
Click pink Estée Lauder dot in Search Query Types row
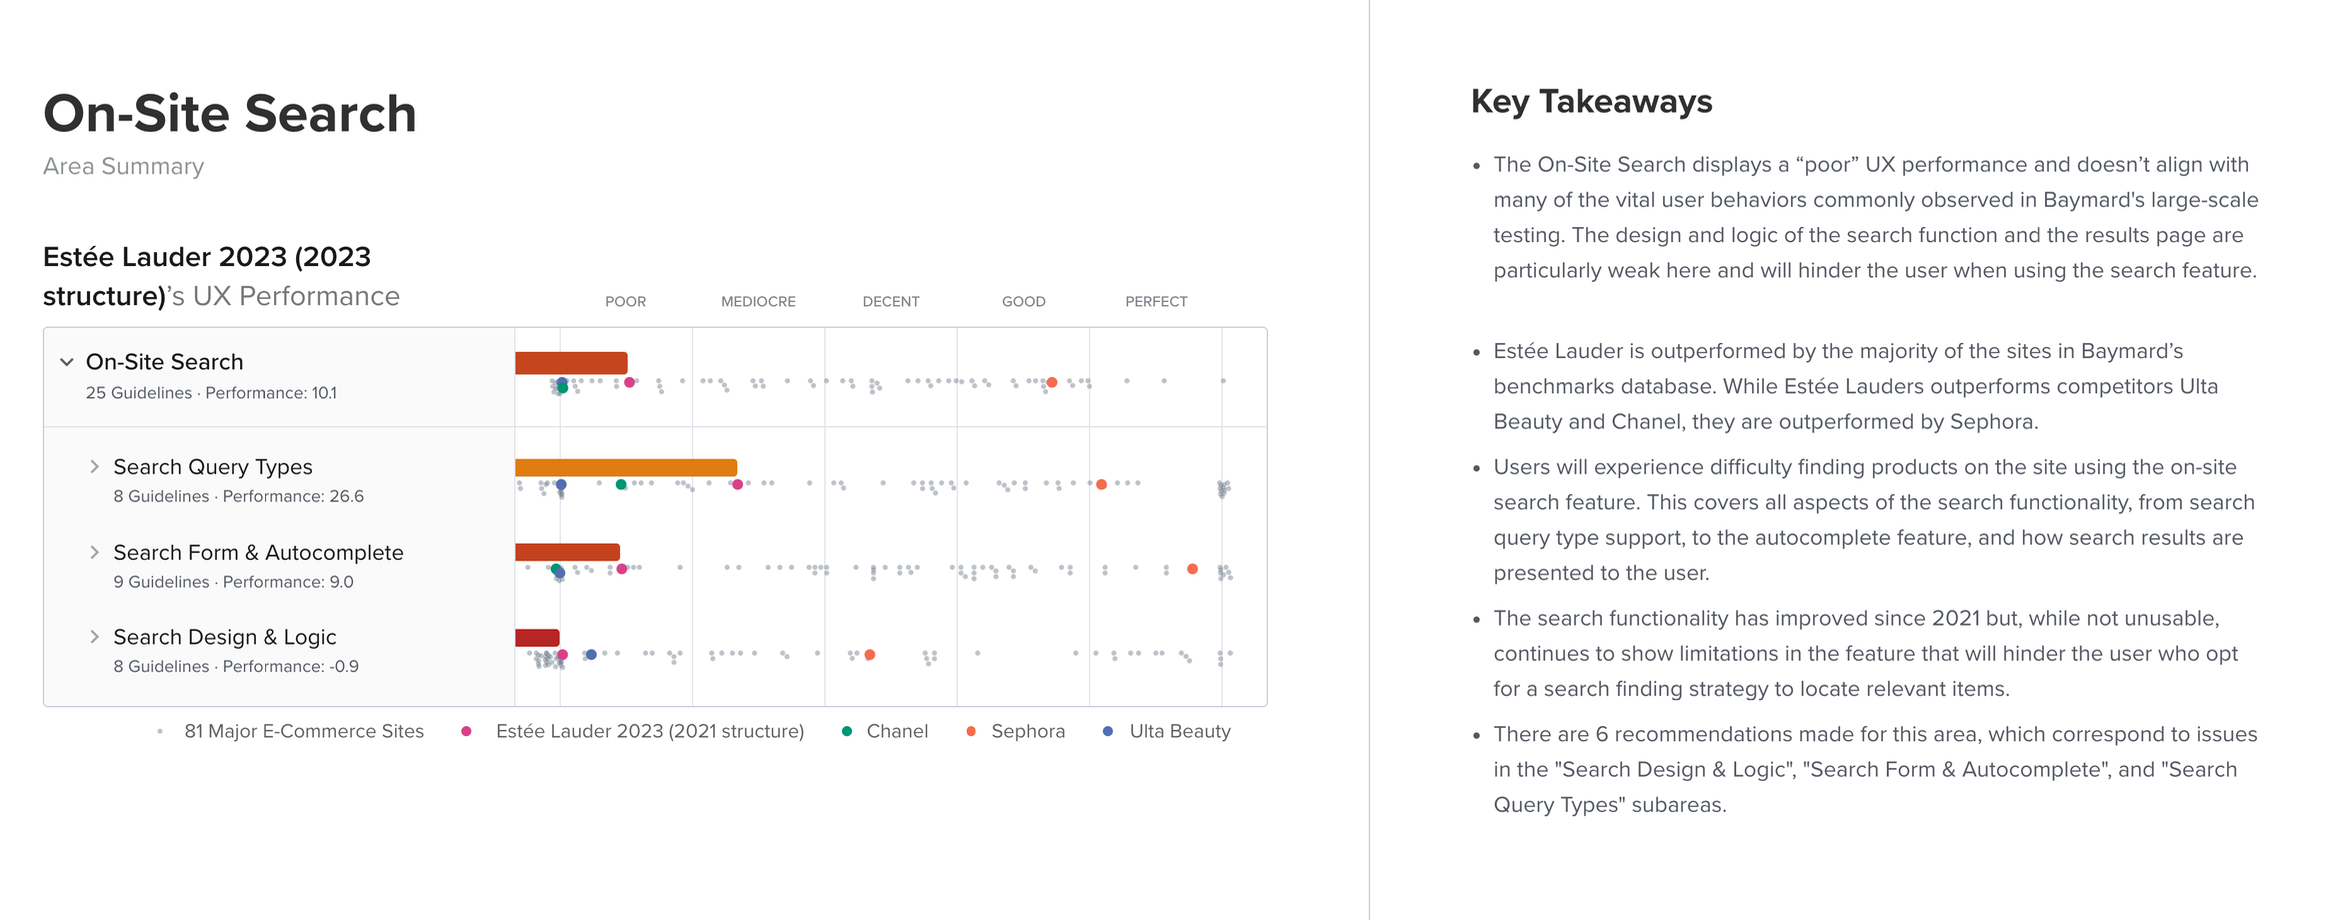737,484
